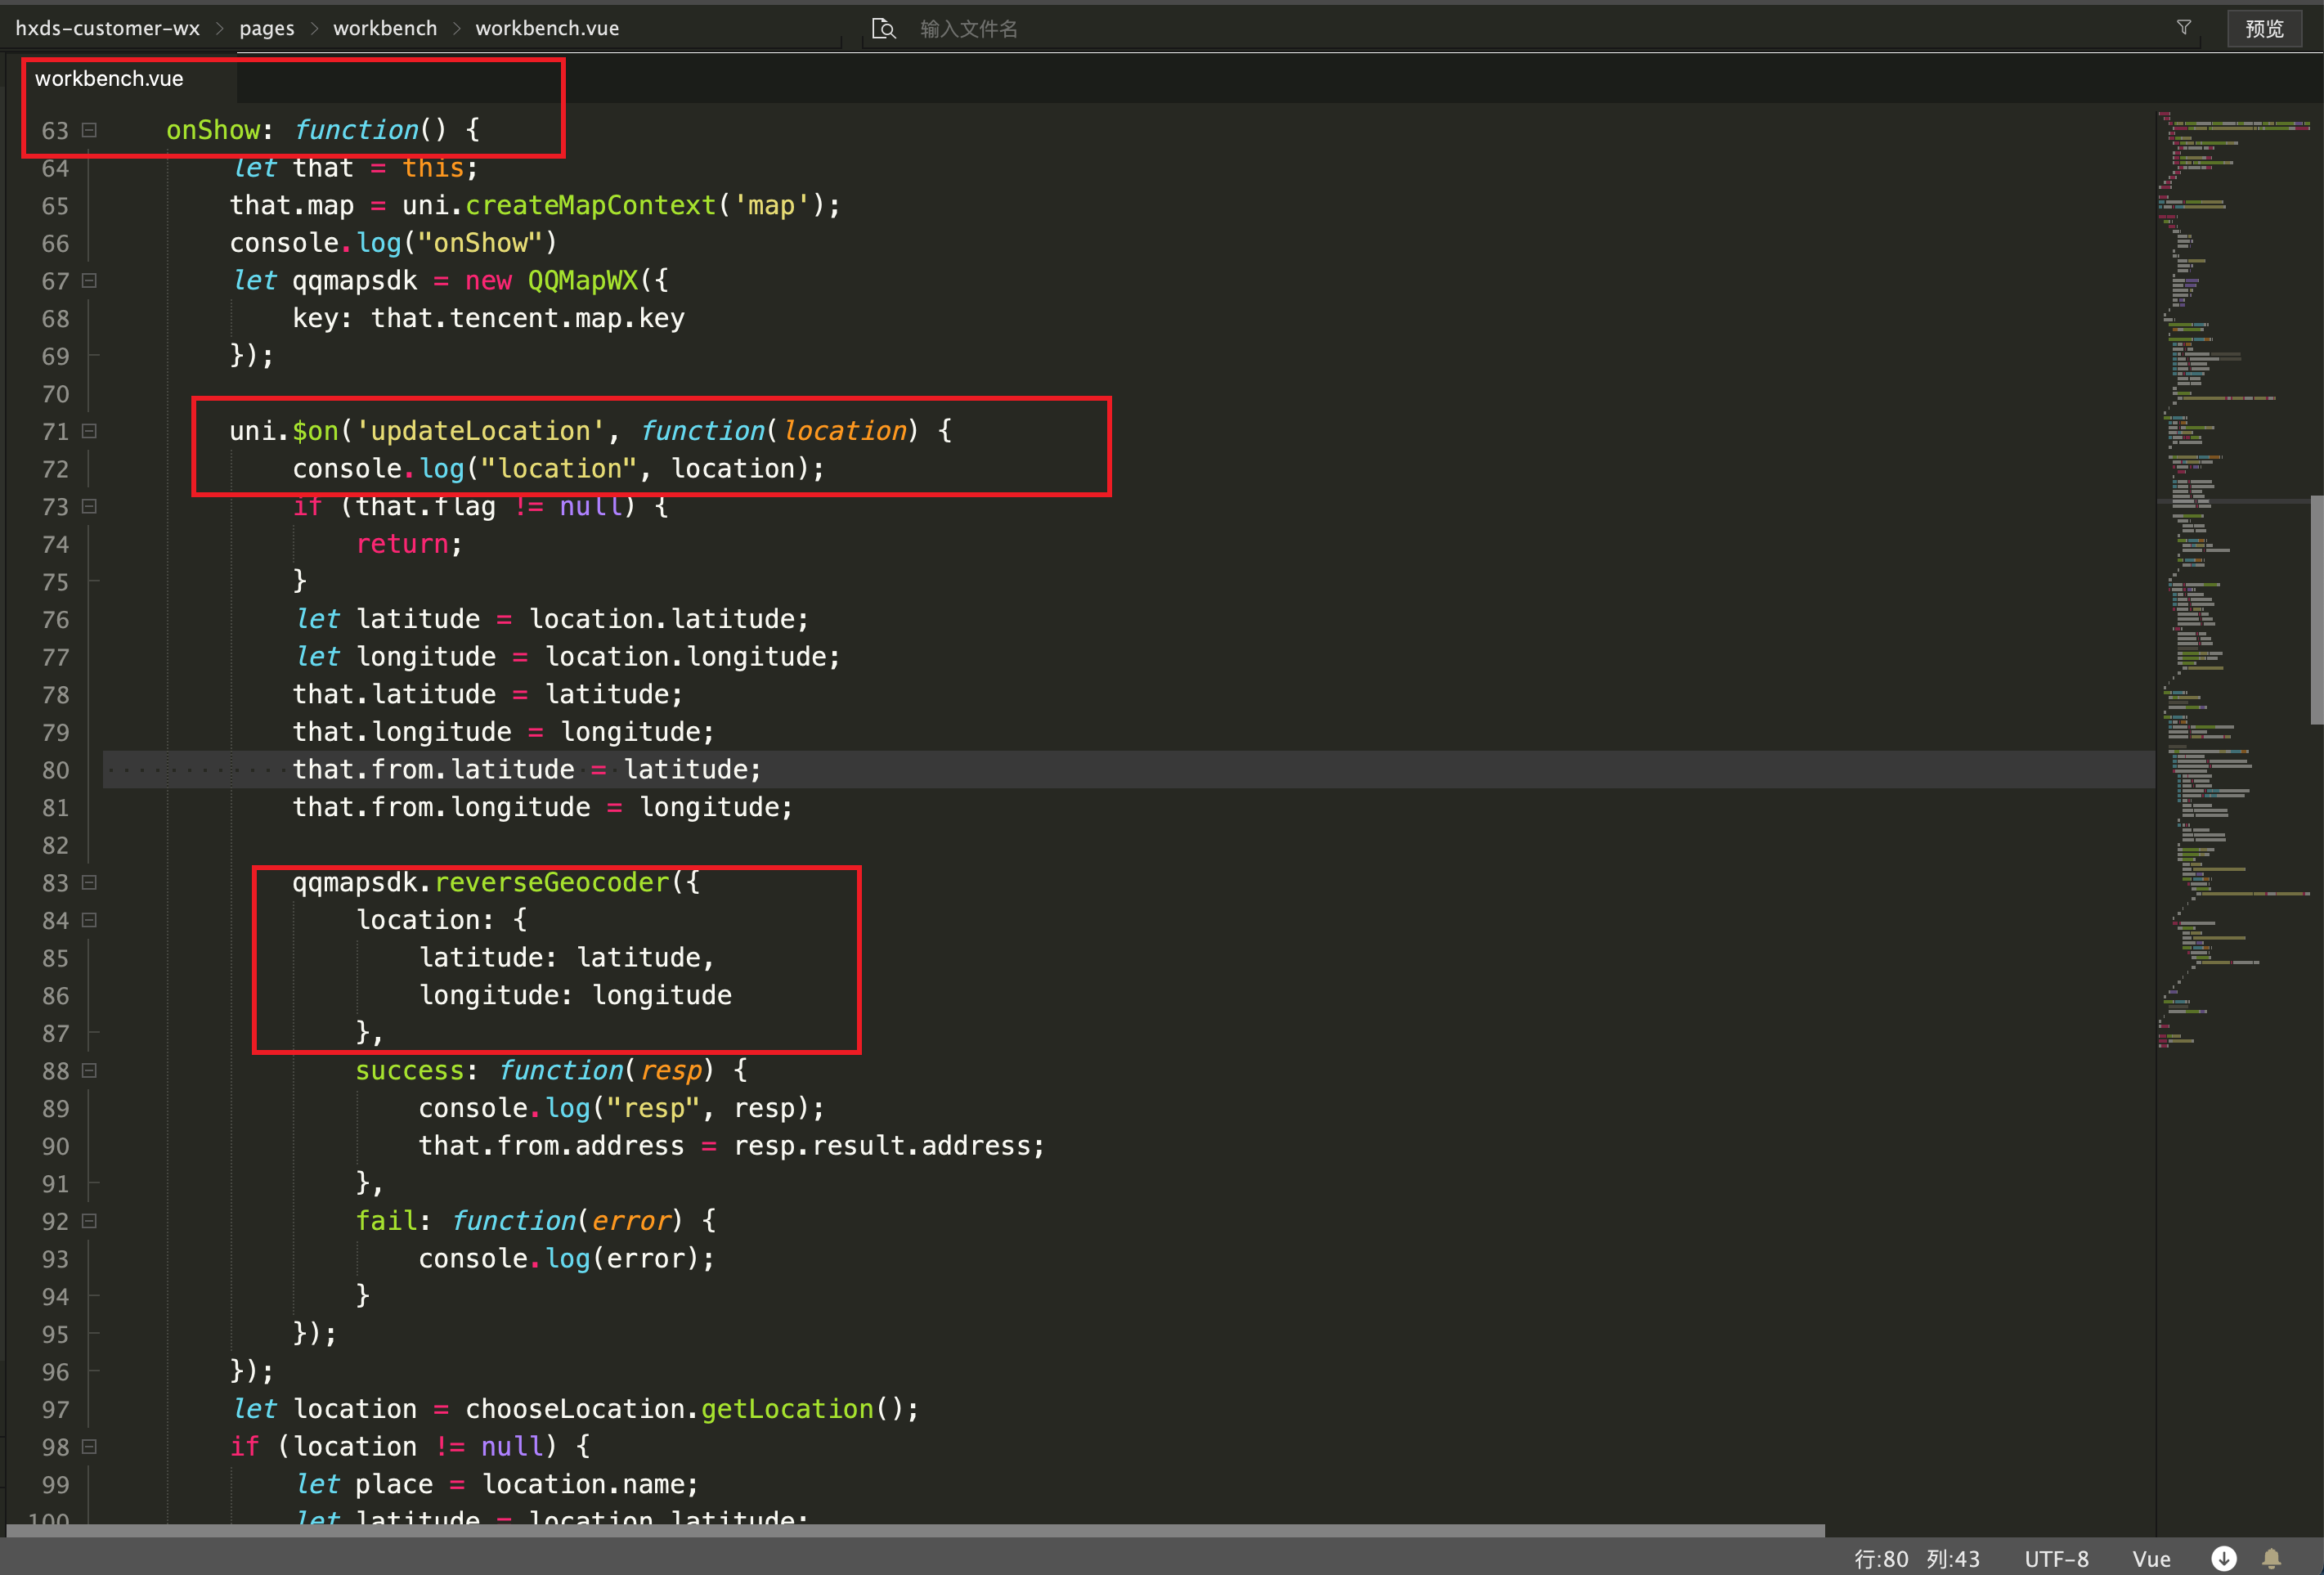Click the download arrow icon in status bar
The height and width of the screenshot is (1575, 2324).
click(x=2223, y=1558)
